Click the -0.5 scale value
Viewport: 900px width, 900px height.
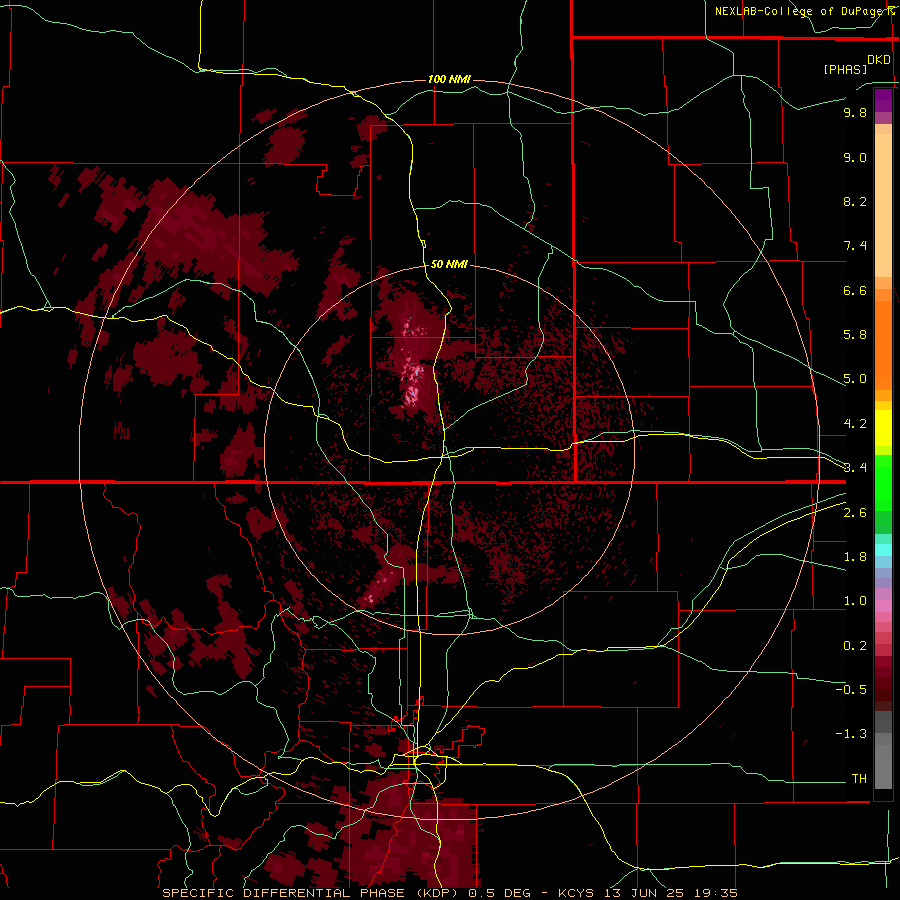[851, 690]
